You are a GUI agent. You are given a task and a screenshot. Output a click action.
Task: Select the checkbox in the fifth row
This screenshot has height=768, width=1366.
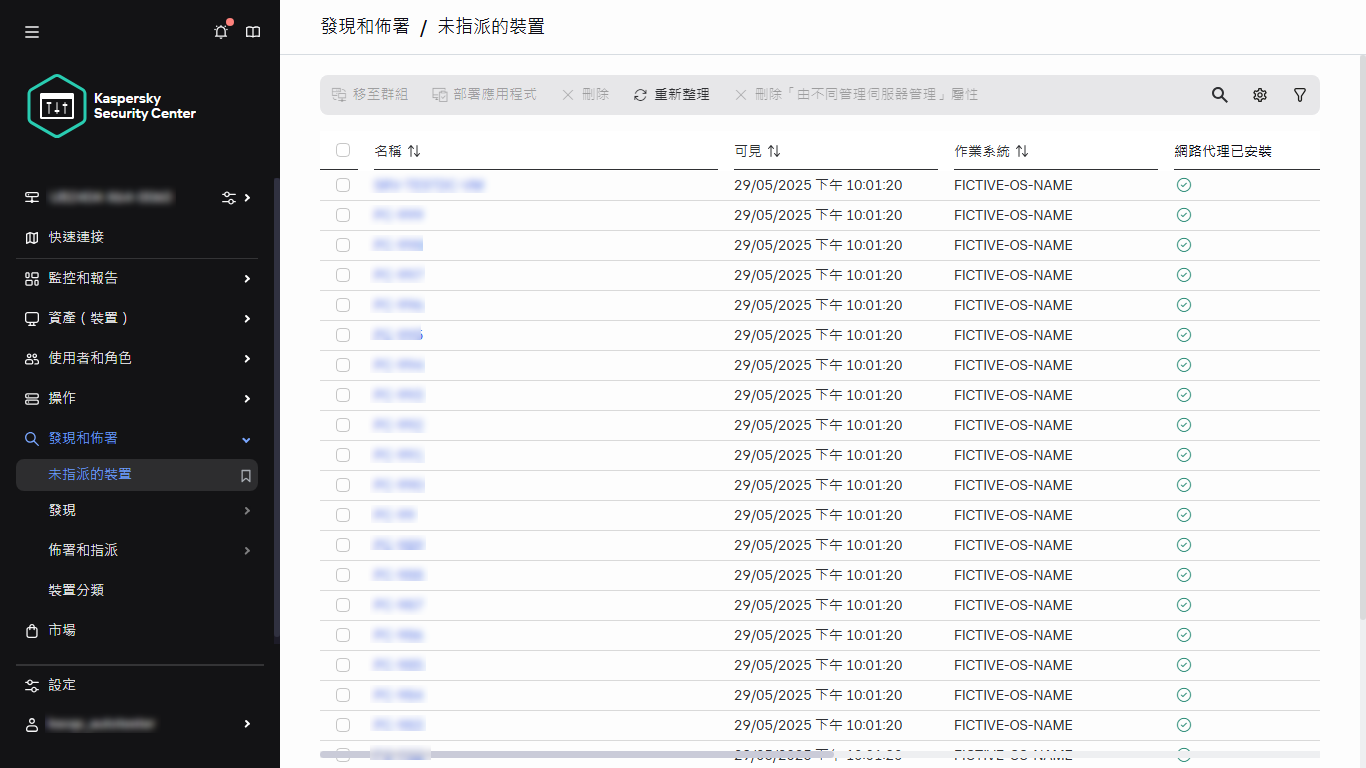pos(343,305)
